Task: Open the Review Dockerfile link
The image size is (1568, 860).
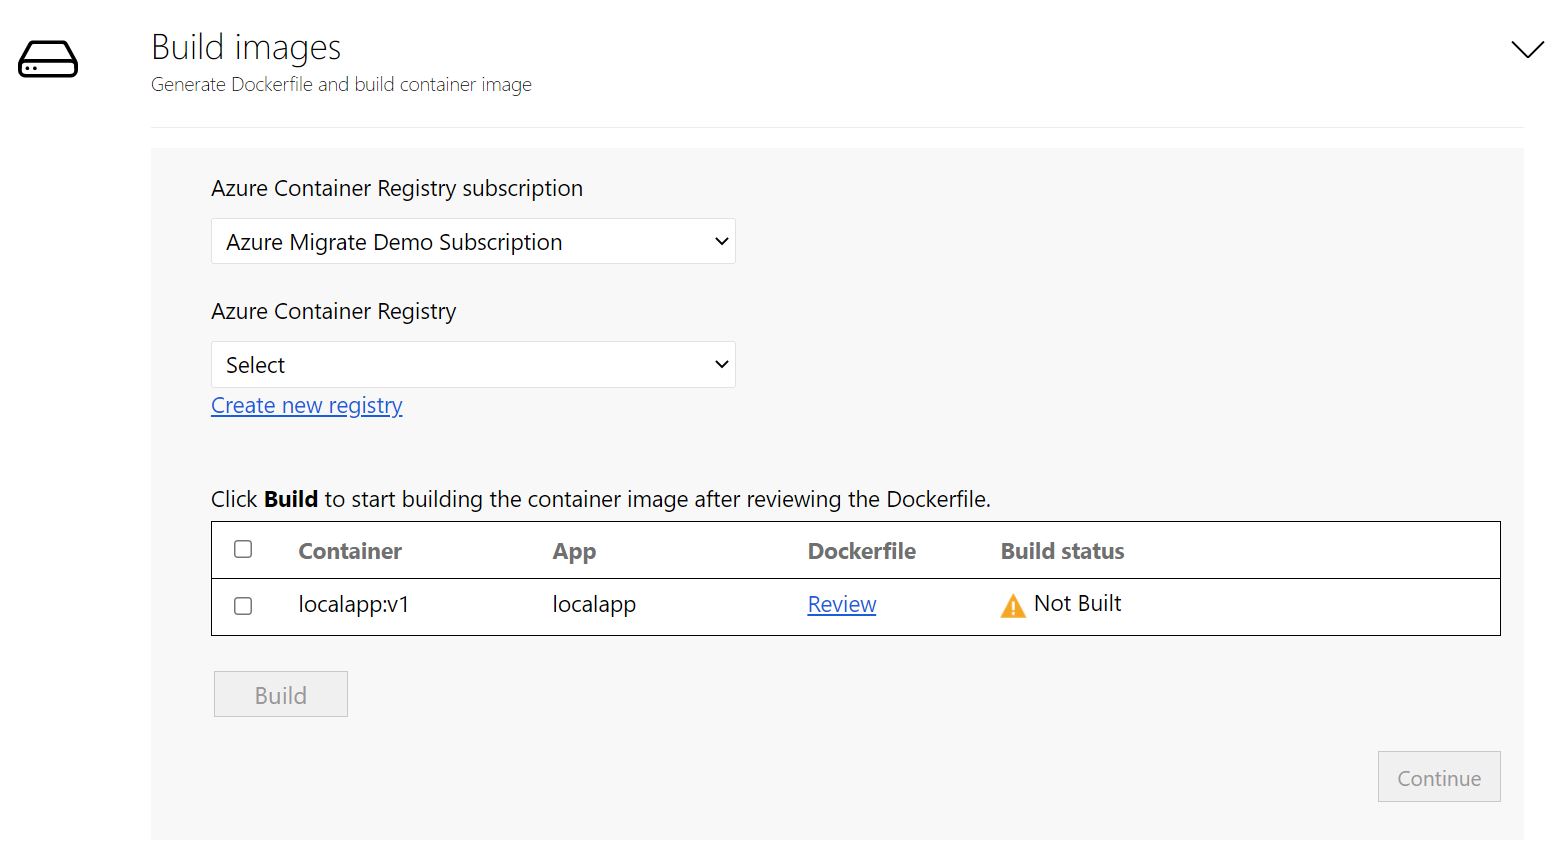Action: [841, 605]
